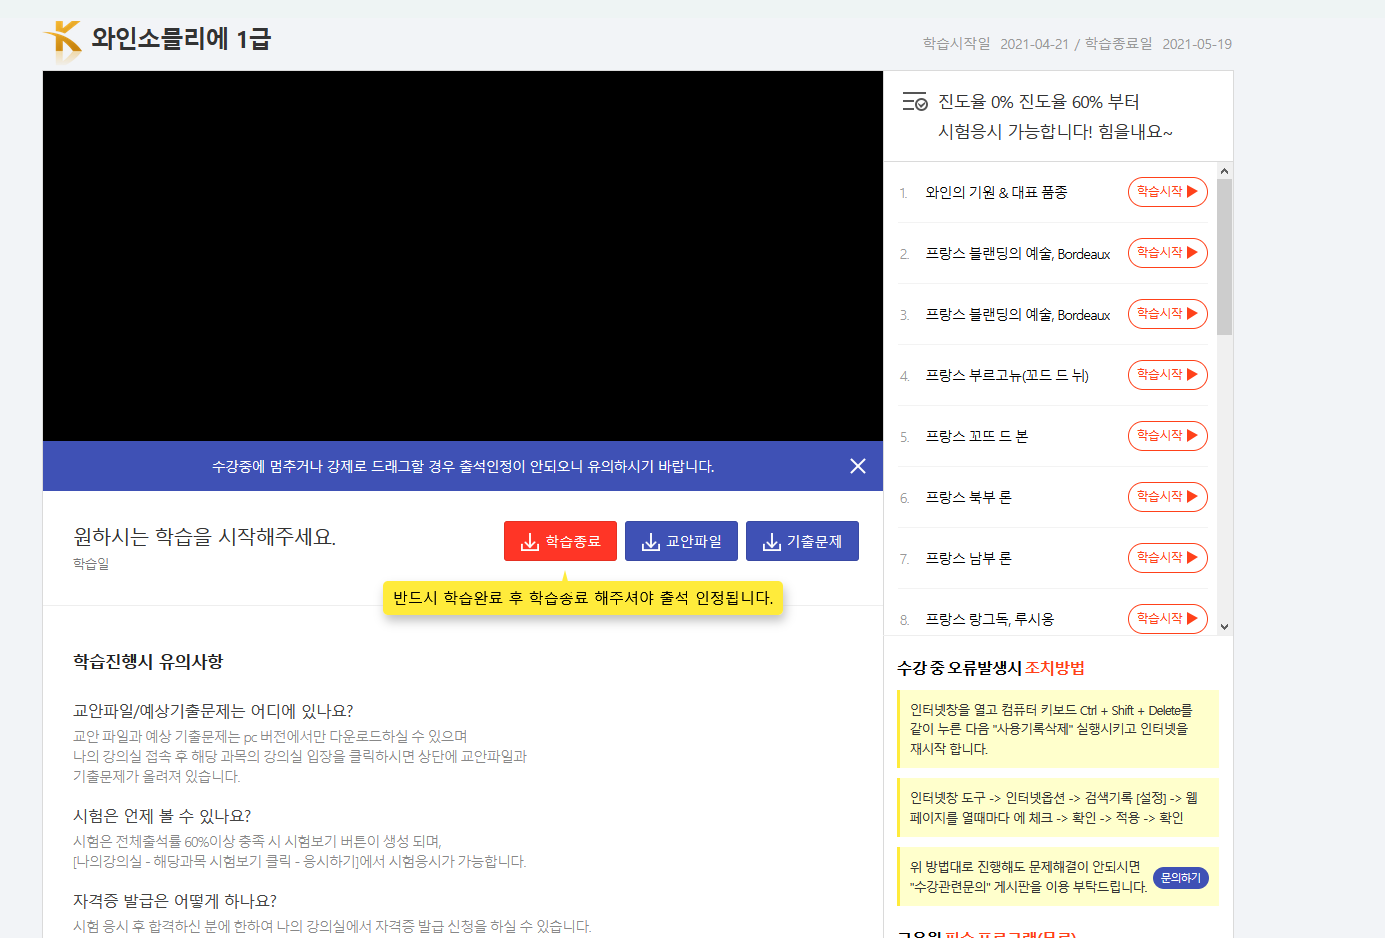
Task: Start lesson 3 프랑스 블랜딩의 예술, Bordeaux
Action: [1167, 314]
